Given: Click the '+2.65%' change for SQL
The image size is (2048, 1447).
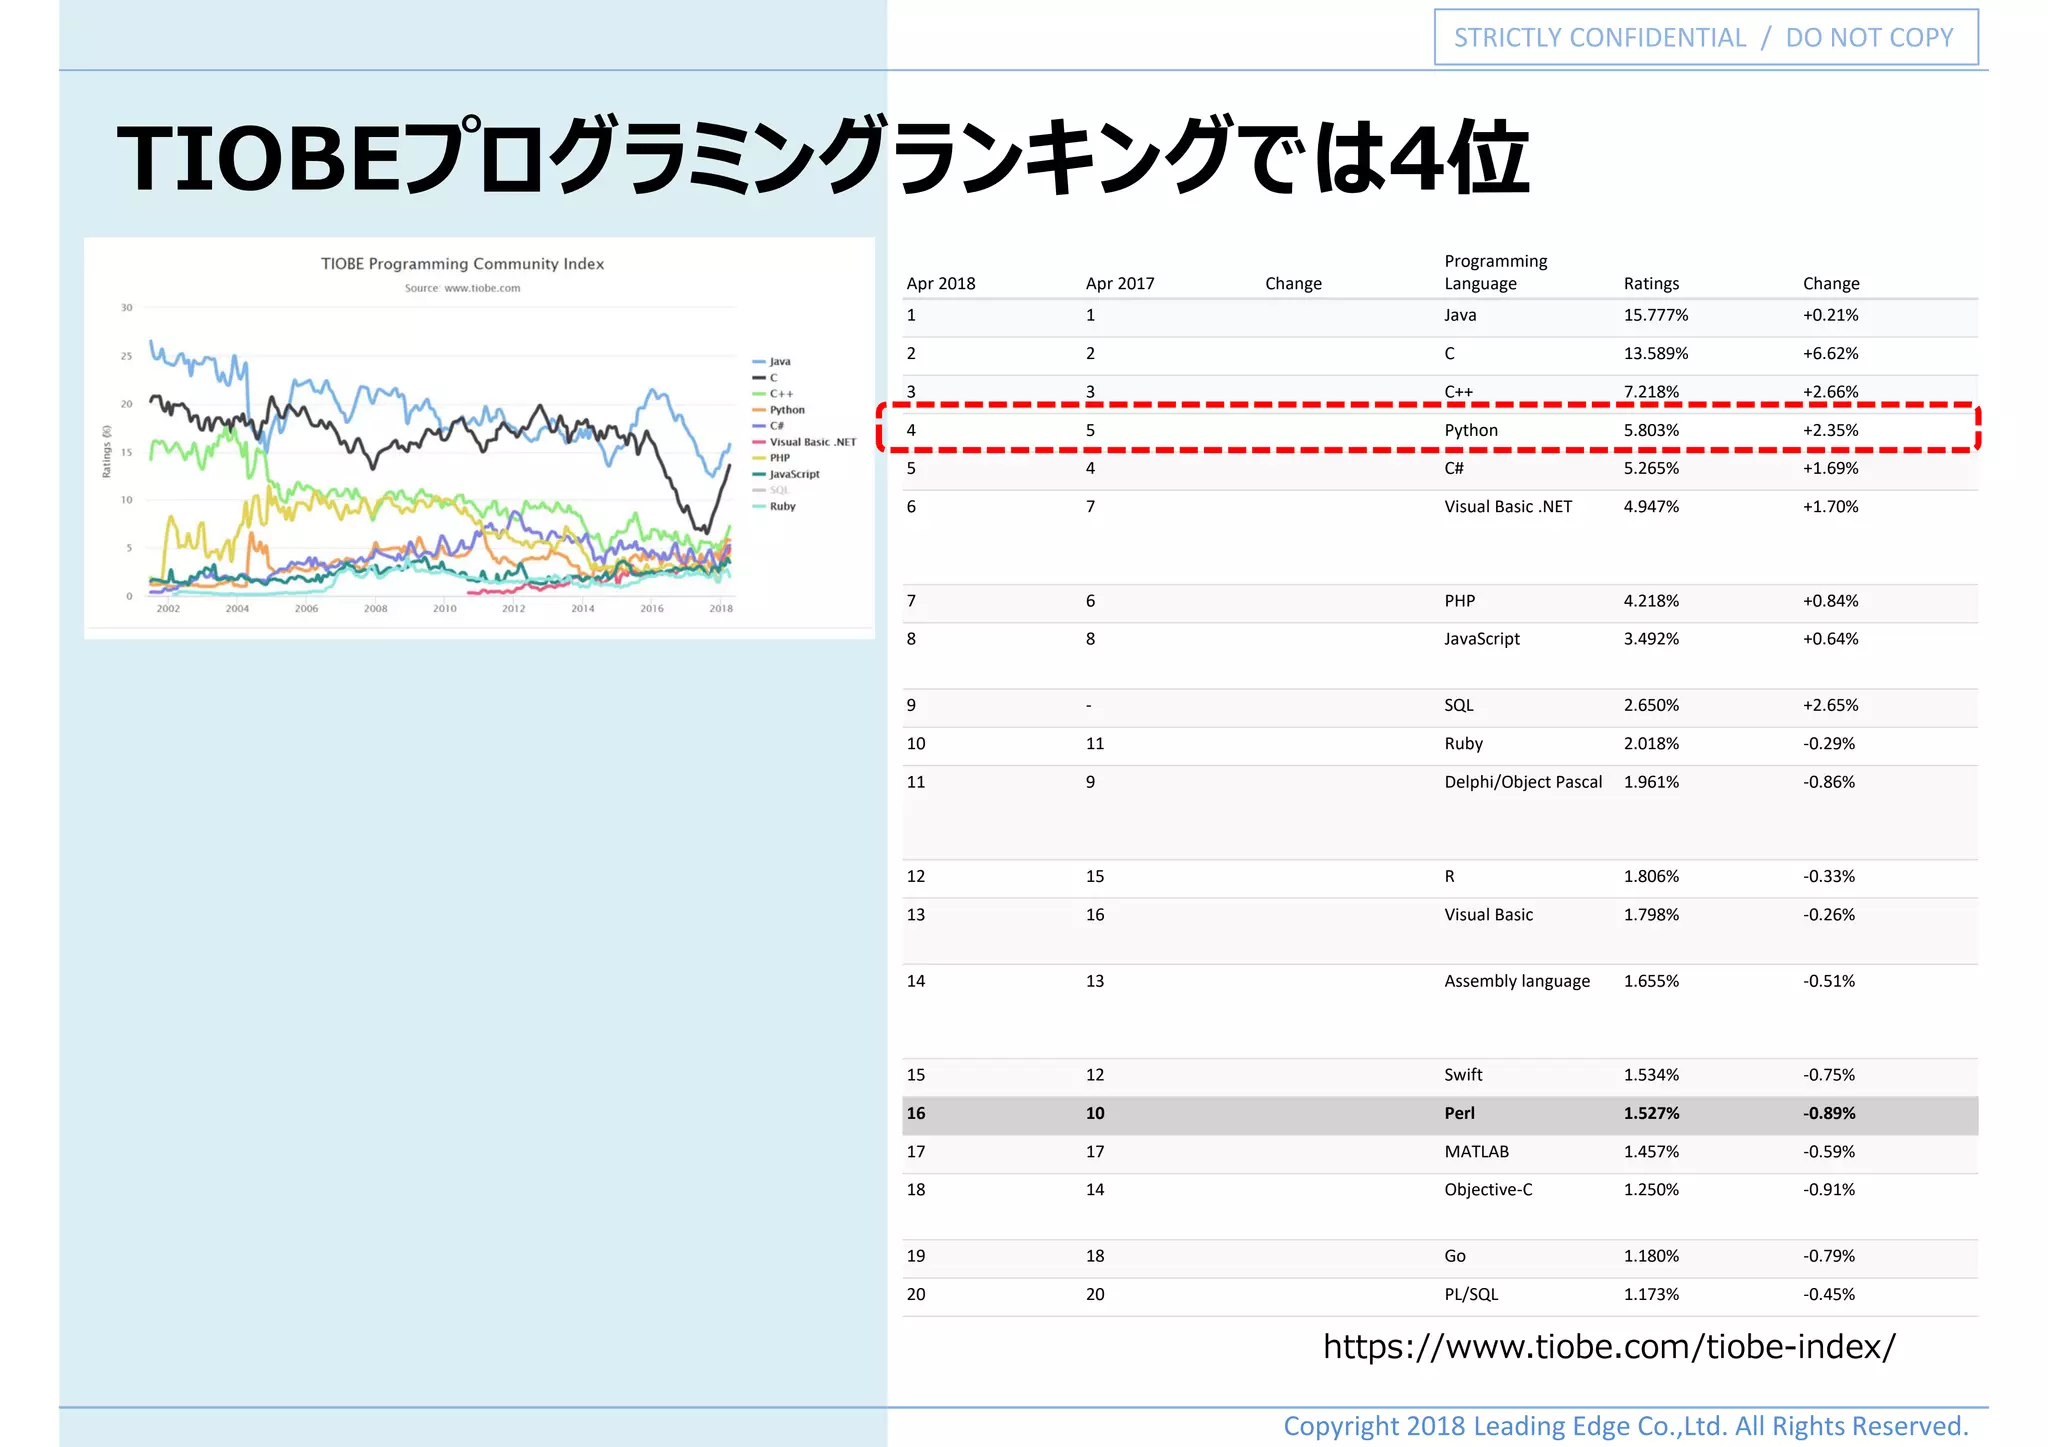Looking at the screenshot, I should pyautogui.click(x=1830, y=705).
